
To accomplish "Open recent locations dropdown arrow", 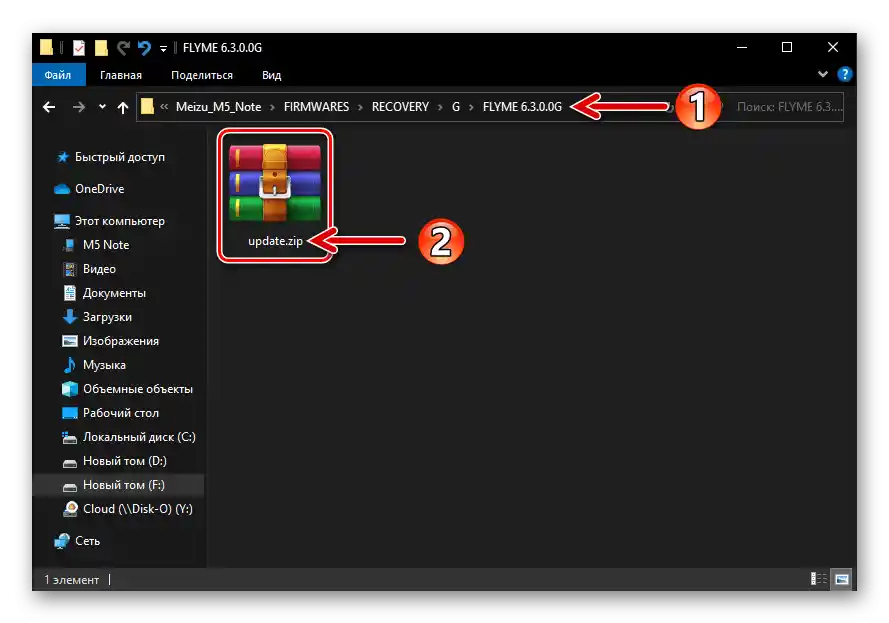I will pyautogui.click(x=102, y=107).
